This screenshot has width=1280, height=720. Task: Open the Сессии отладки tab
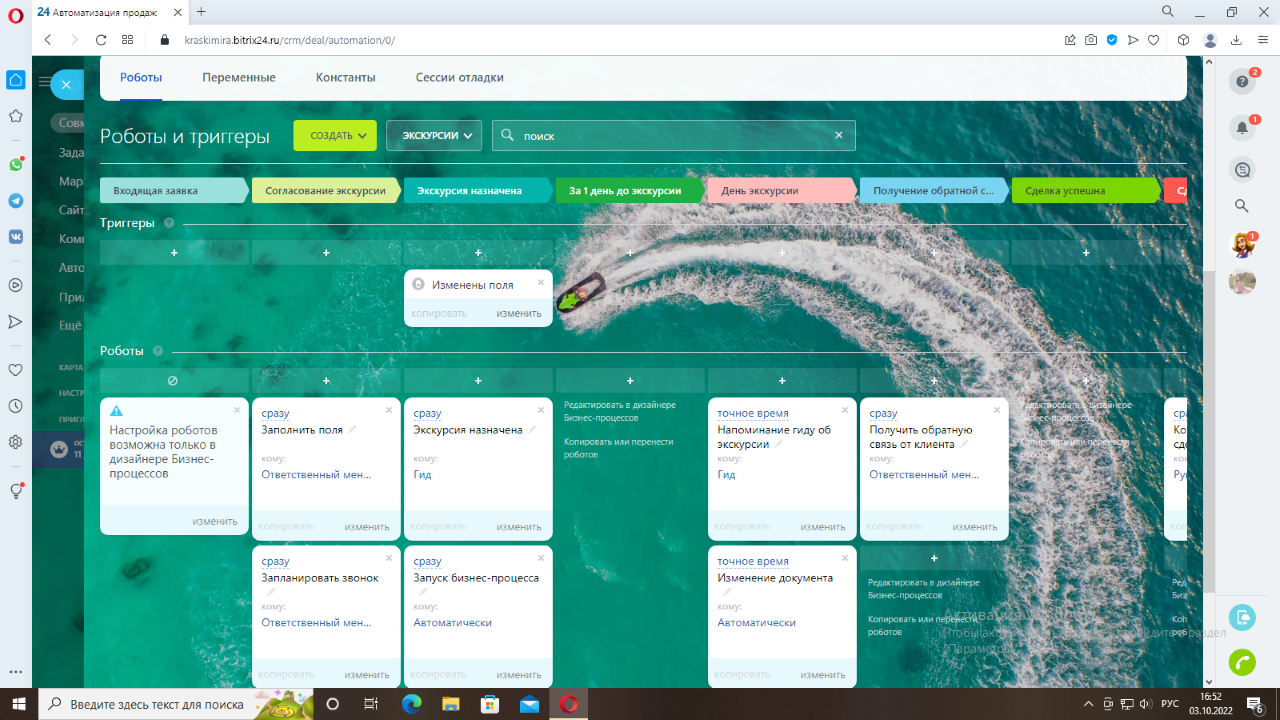coord(460,77)
